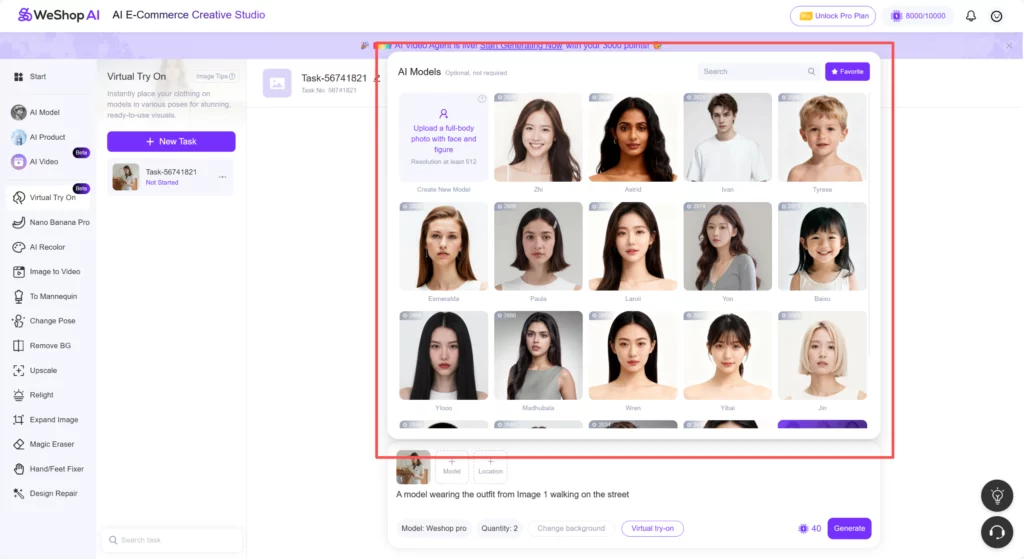
Task: Select the Wren model
Action: coord(633,355)
